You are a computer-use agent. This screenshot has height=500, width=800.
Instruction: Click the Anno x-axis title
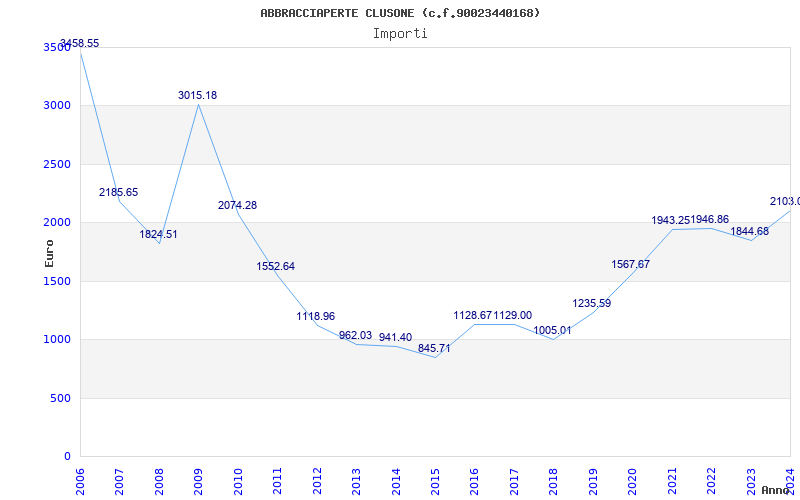[x=776, y=490]
